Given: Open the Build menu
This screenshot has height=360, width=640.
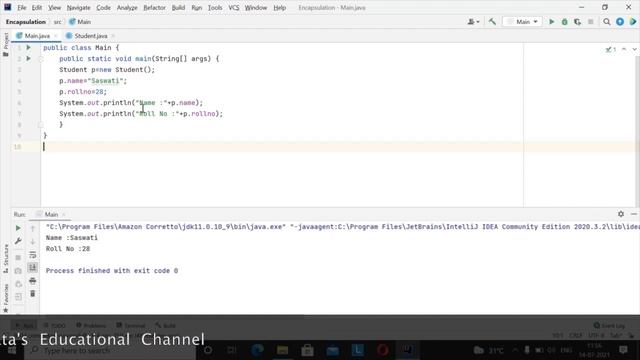Looking at the screenshot, I should click(178, 8).
